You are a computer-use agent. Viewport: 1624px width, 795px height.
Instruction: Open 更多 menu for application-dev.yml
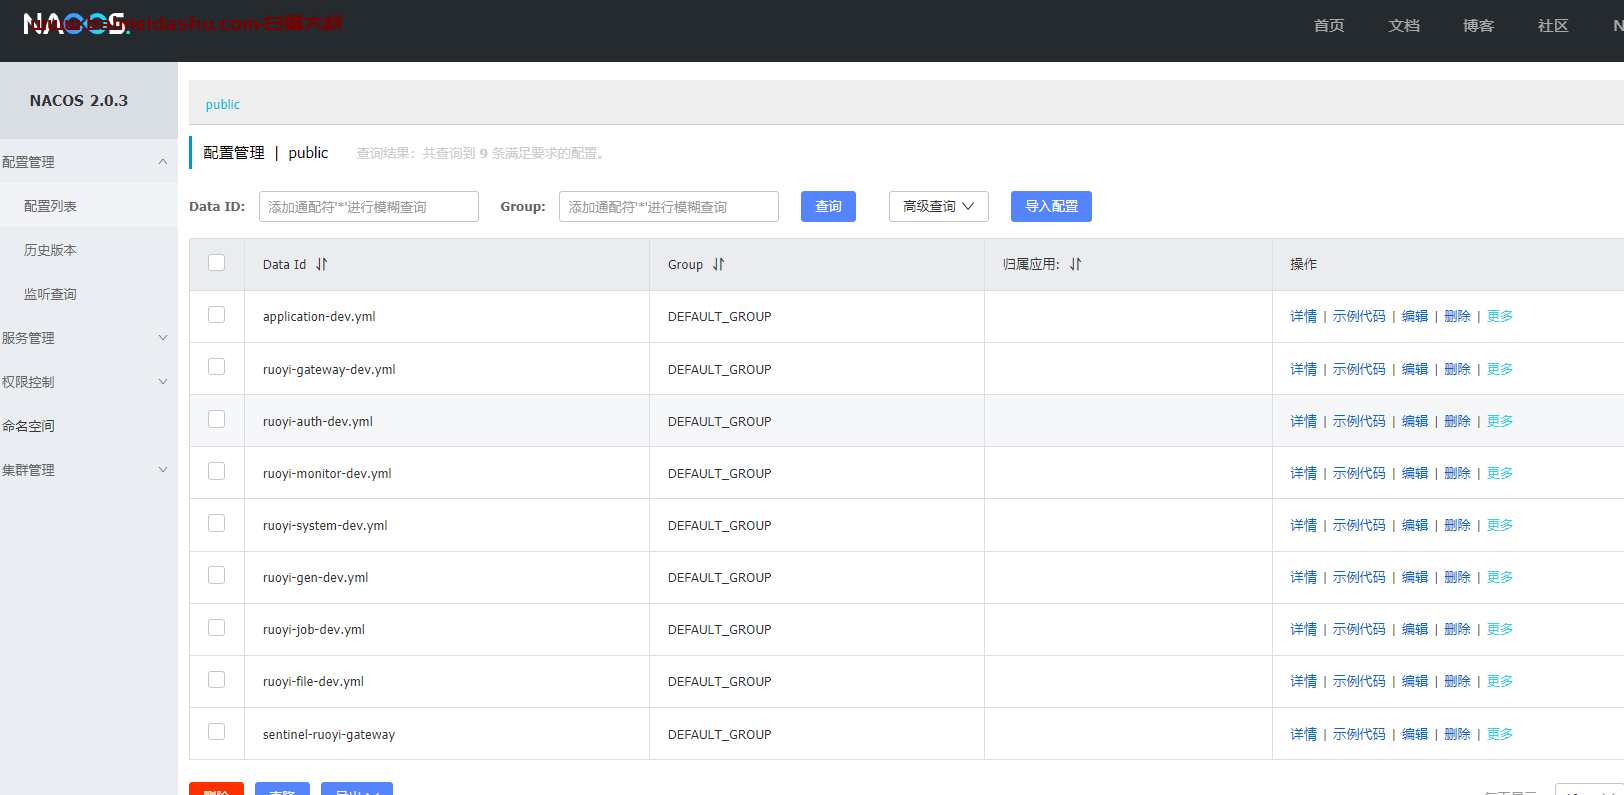tap(1499, 316)
